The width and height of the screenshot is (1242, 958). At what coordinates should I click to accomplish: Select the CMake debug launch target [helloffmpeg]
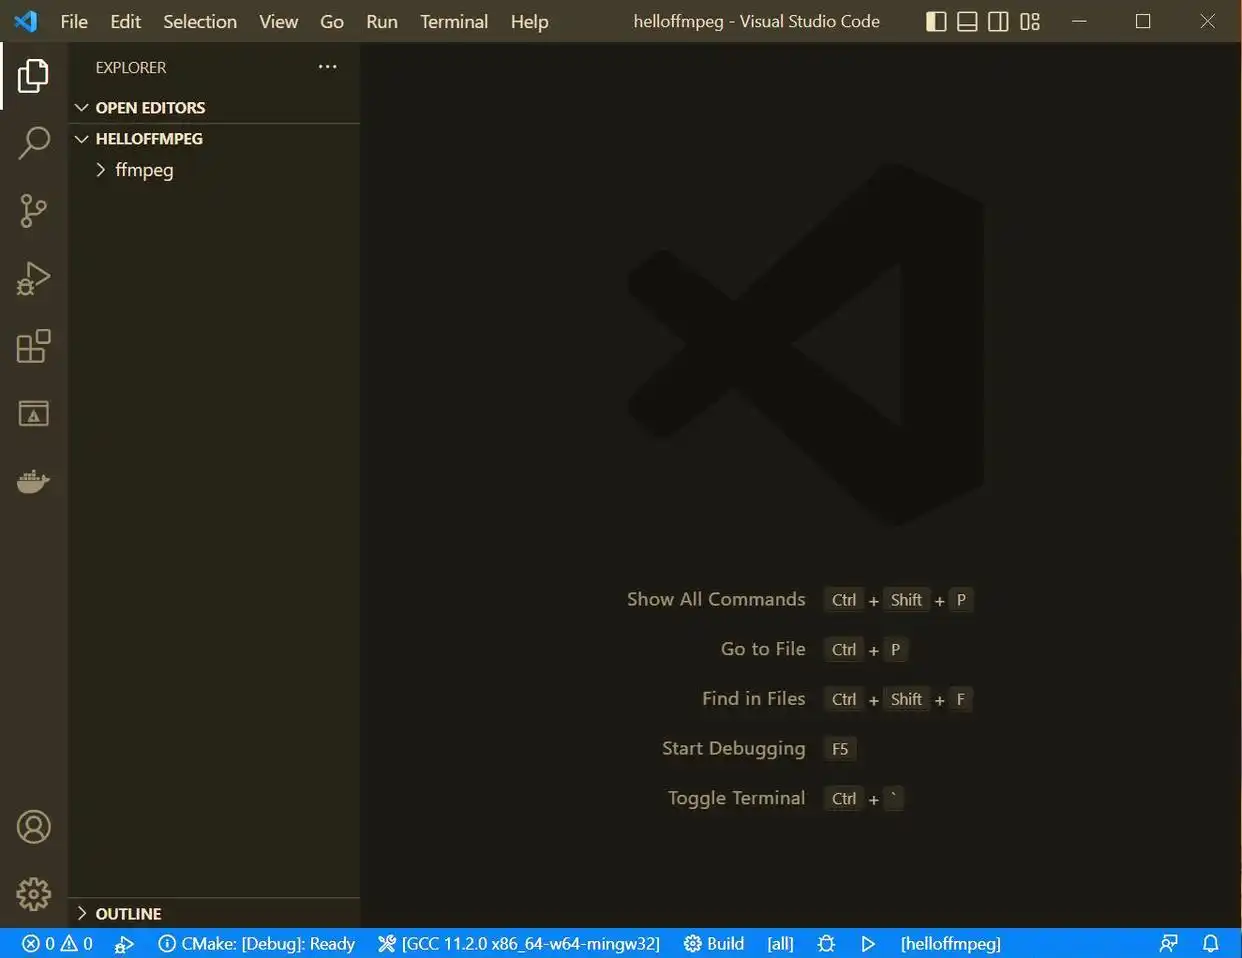coord(949,943)
